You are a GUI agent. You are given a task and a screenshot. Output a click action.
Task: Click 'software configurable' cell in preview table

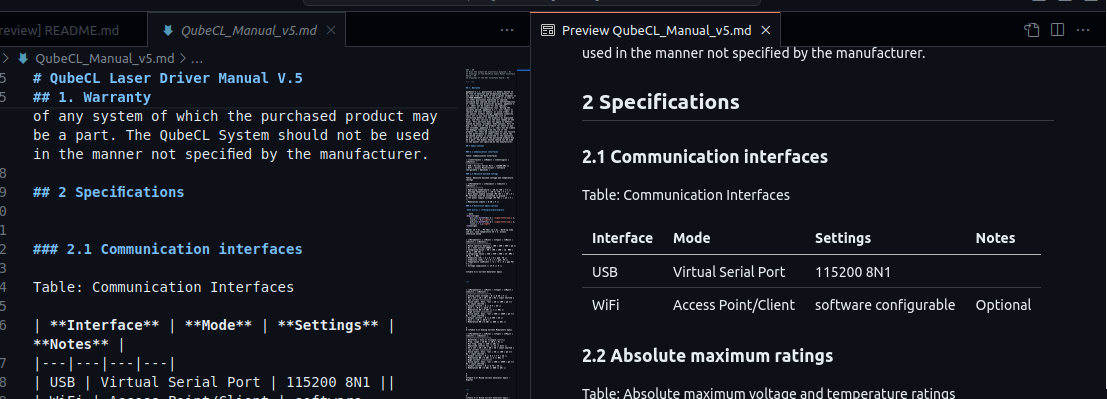885,305
